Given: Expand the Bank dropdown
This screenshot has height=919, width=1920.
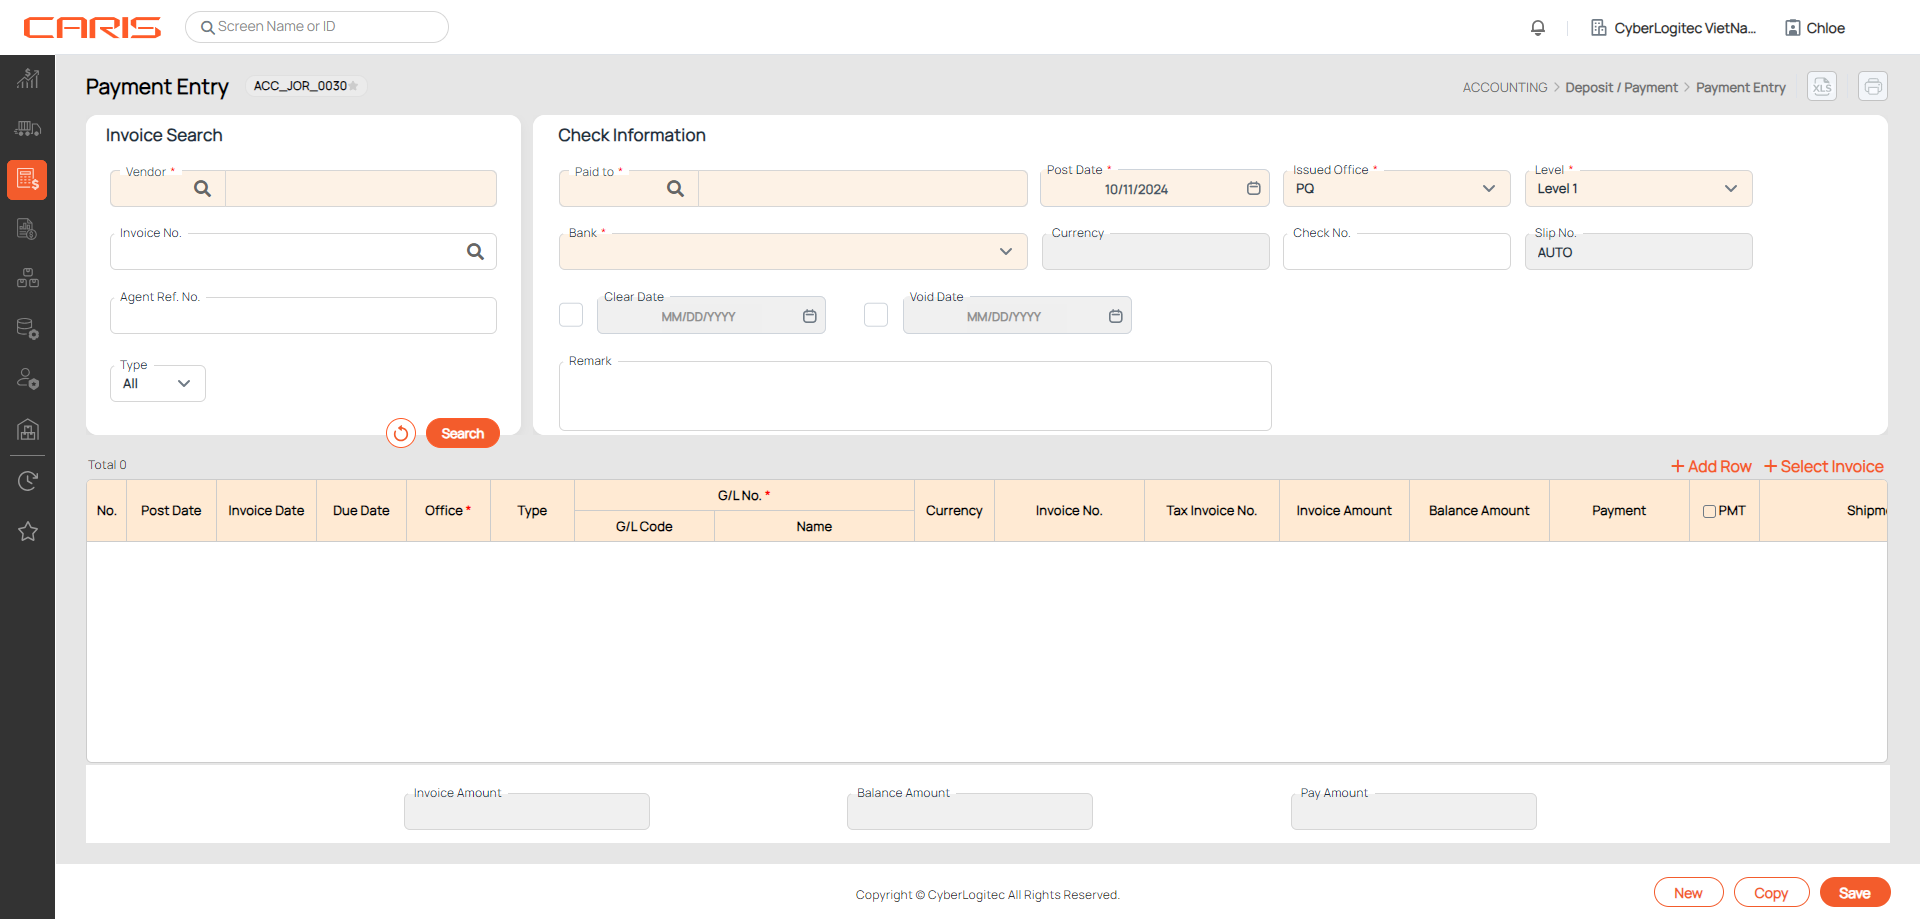Looking at the screenshot, I should point(1005,252).
